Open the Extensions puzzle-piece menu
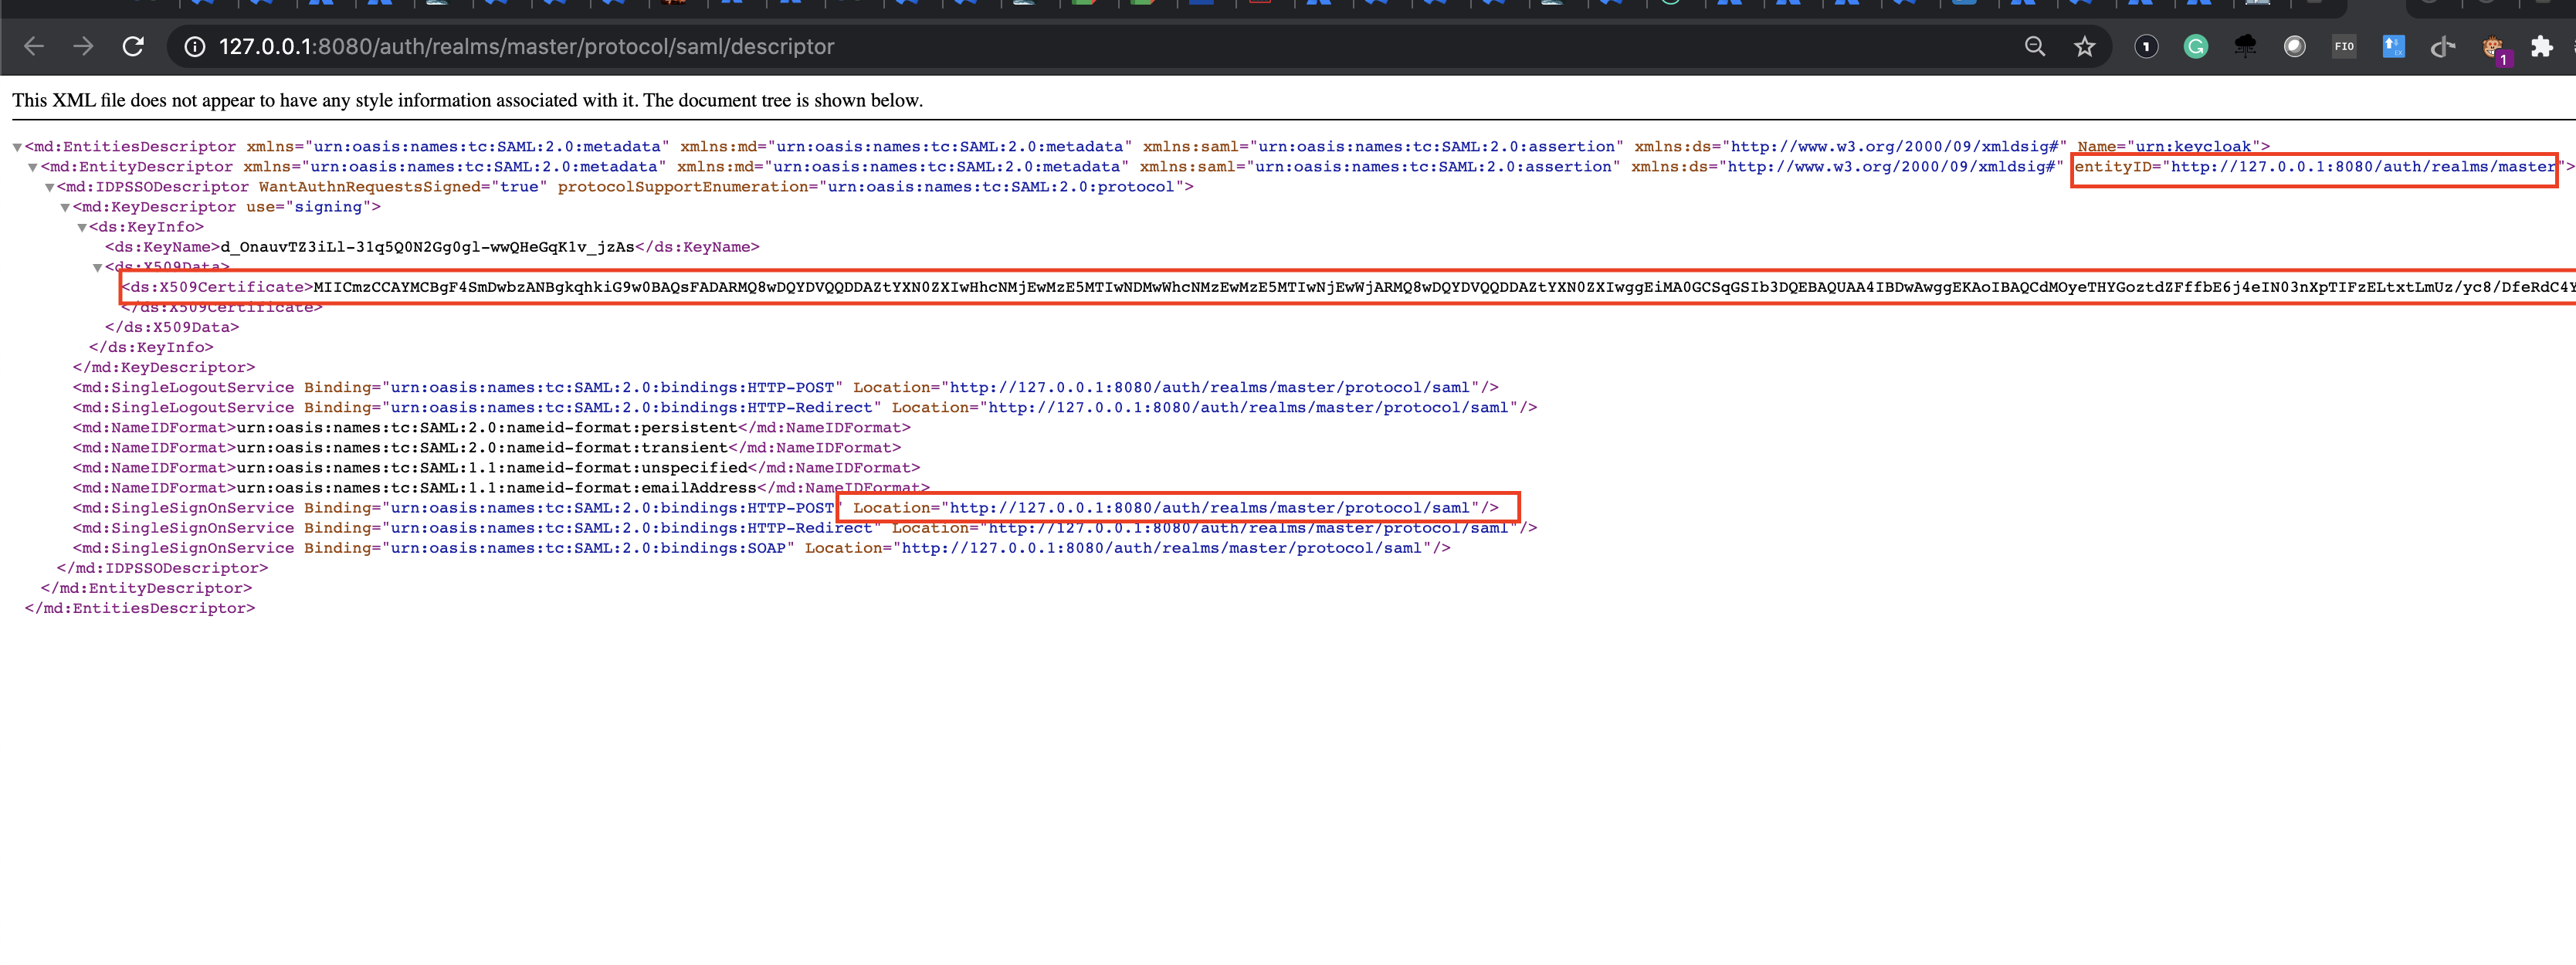The width and height of the screenshot is (2576, 965). pos(2541,46)
